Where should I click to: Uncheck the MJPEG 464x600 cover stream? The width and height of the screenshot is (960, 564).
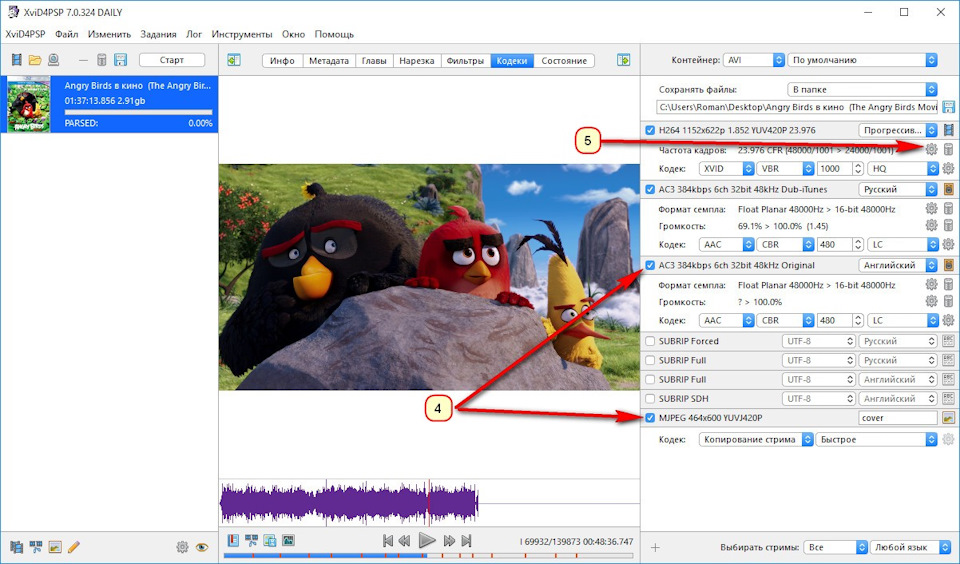(x=651, y=418)
